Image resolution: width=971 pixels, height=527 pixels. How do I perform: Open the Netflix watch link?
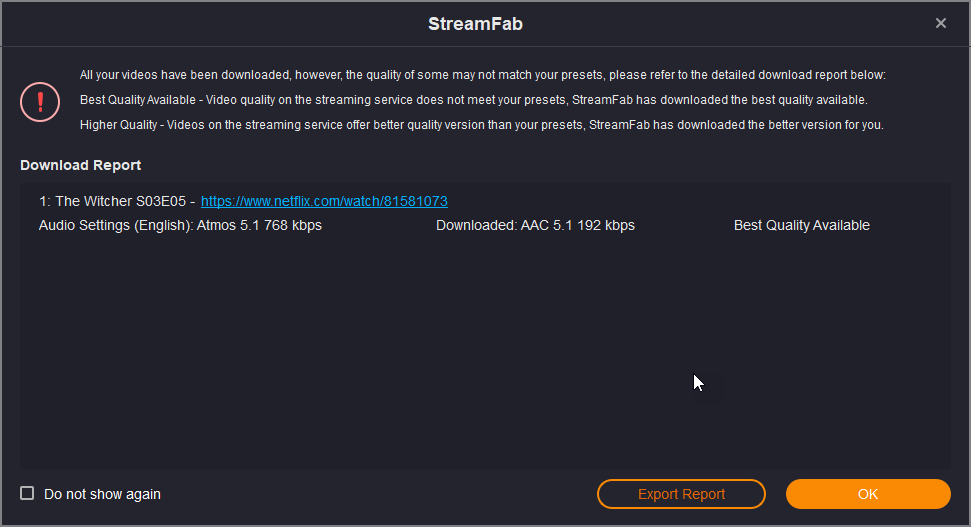pos(324,201)
